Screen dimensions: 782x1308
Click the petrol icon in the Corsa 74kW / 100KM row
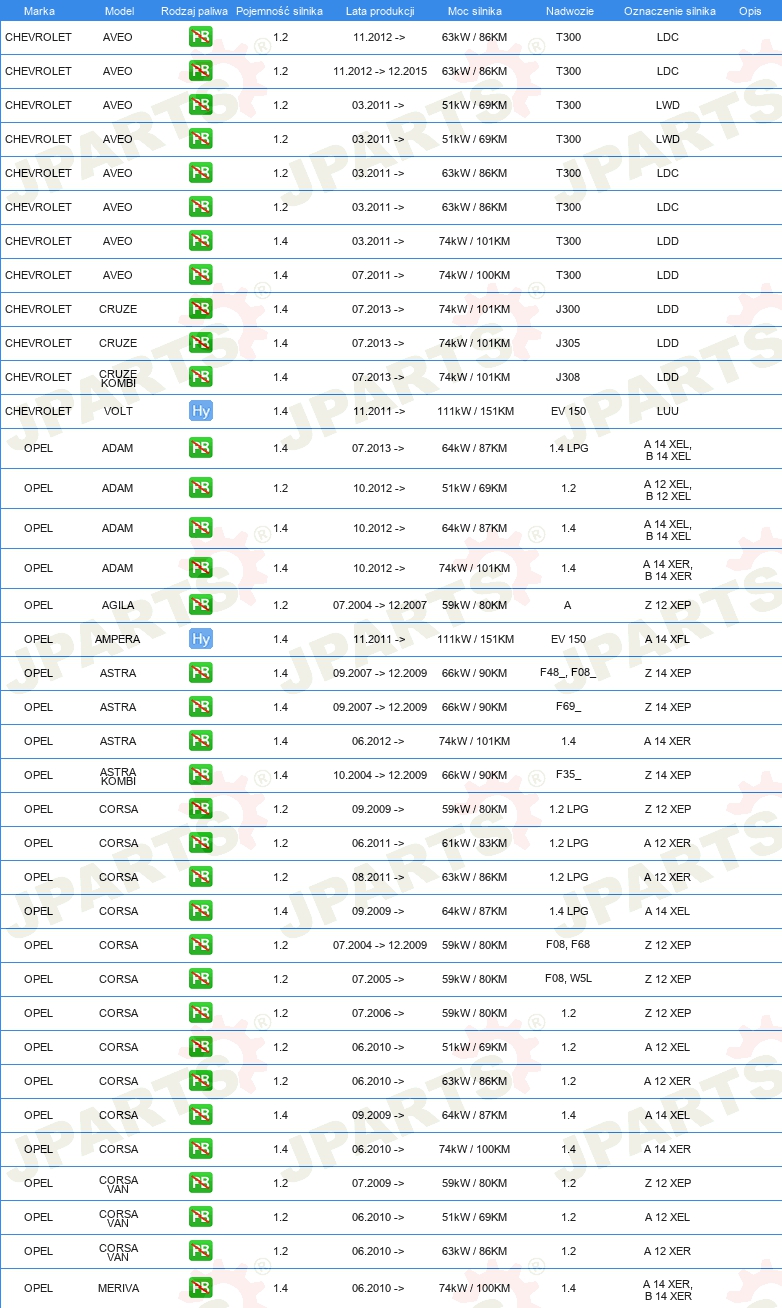[x=201, y=1149]
